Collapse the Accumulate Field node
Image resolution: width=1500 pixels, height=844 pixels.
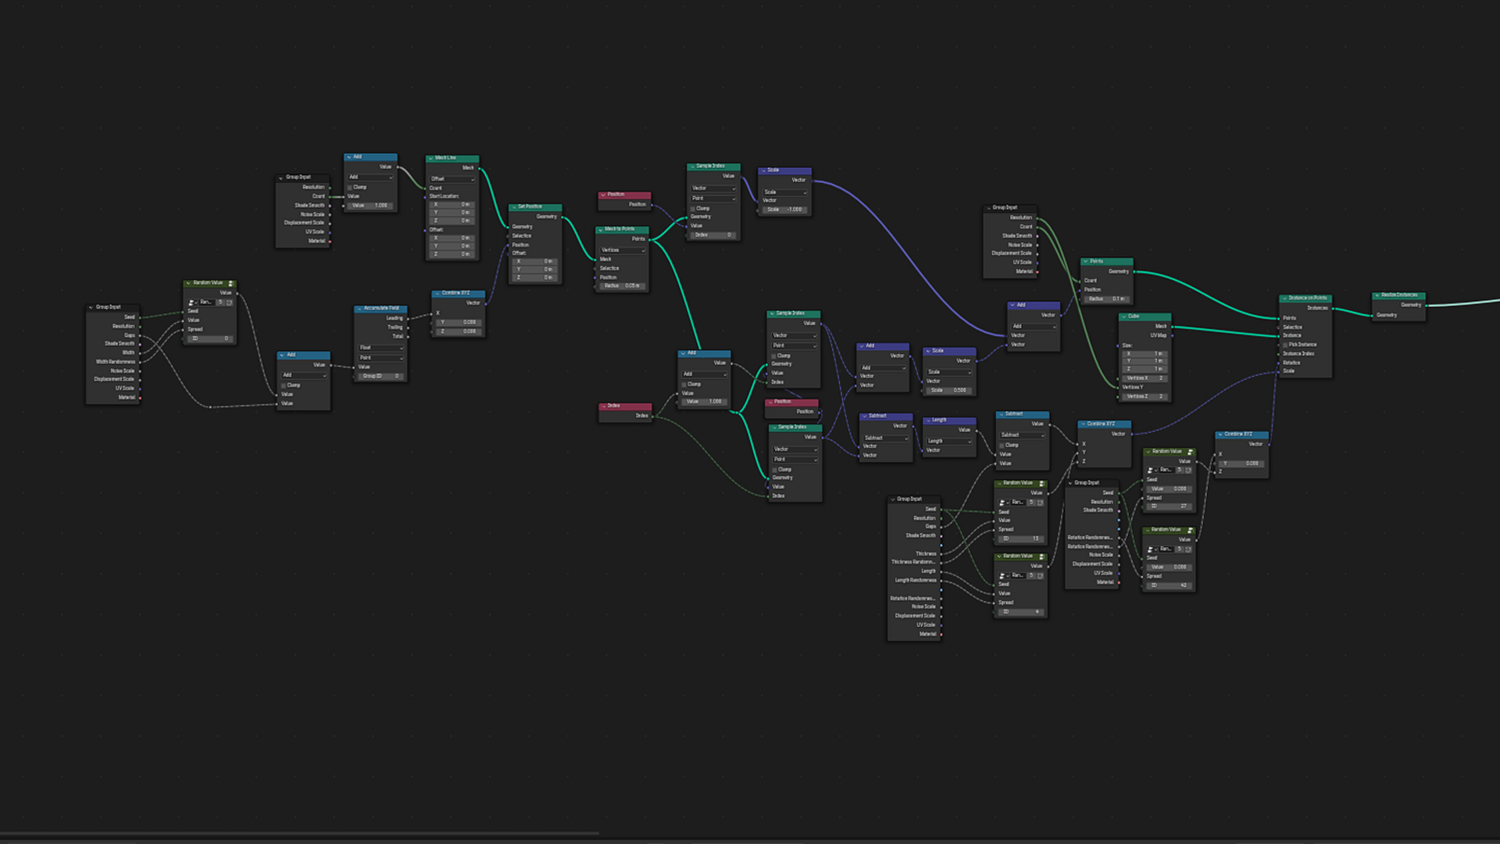359,309
